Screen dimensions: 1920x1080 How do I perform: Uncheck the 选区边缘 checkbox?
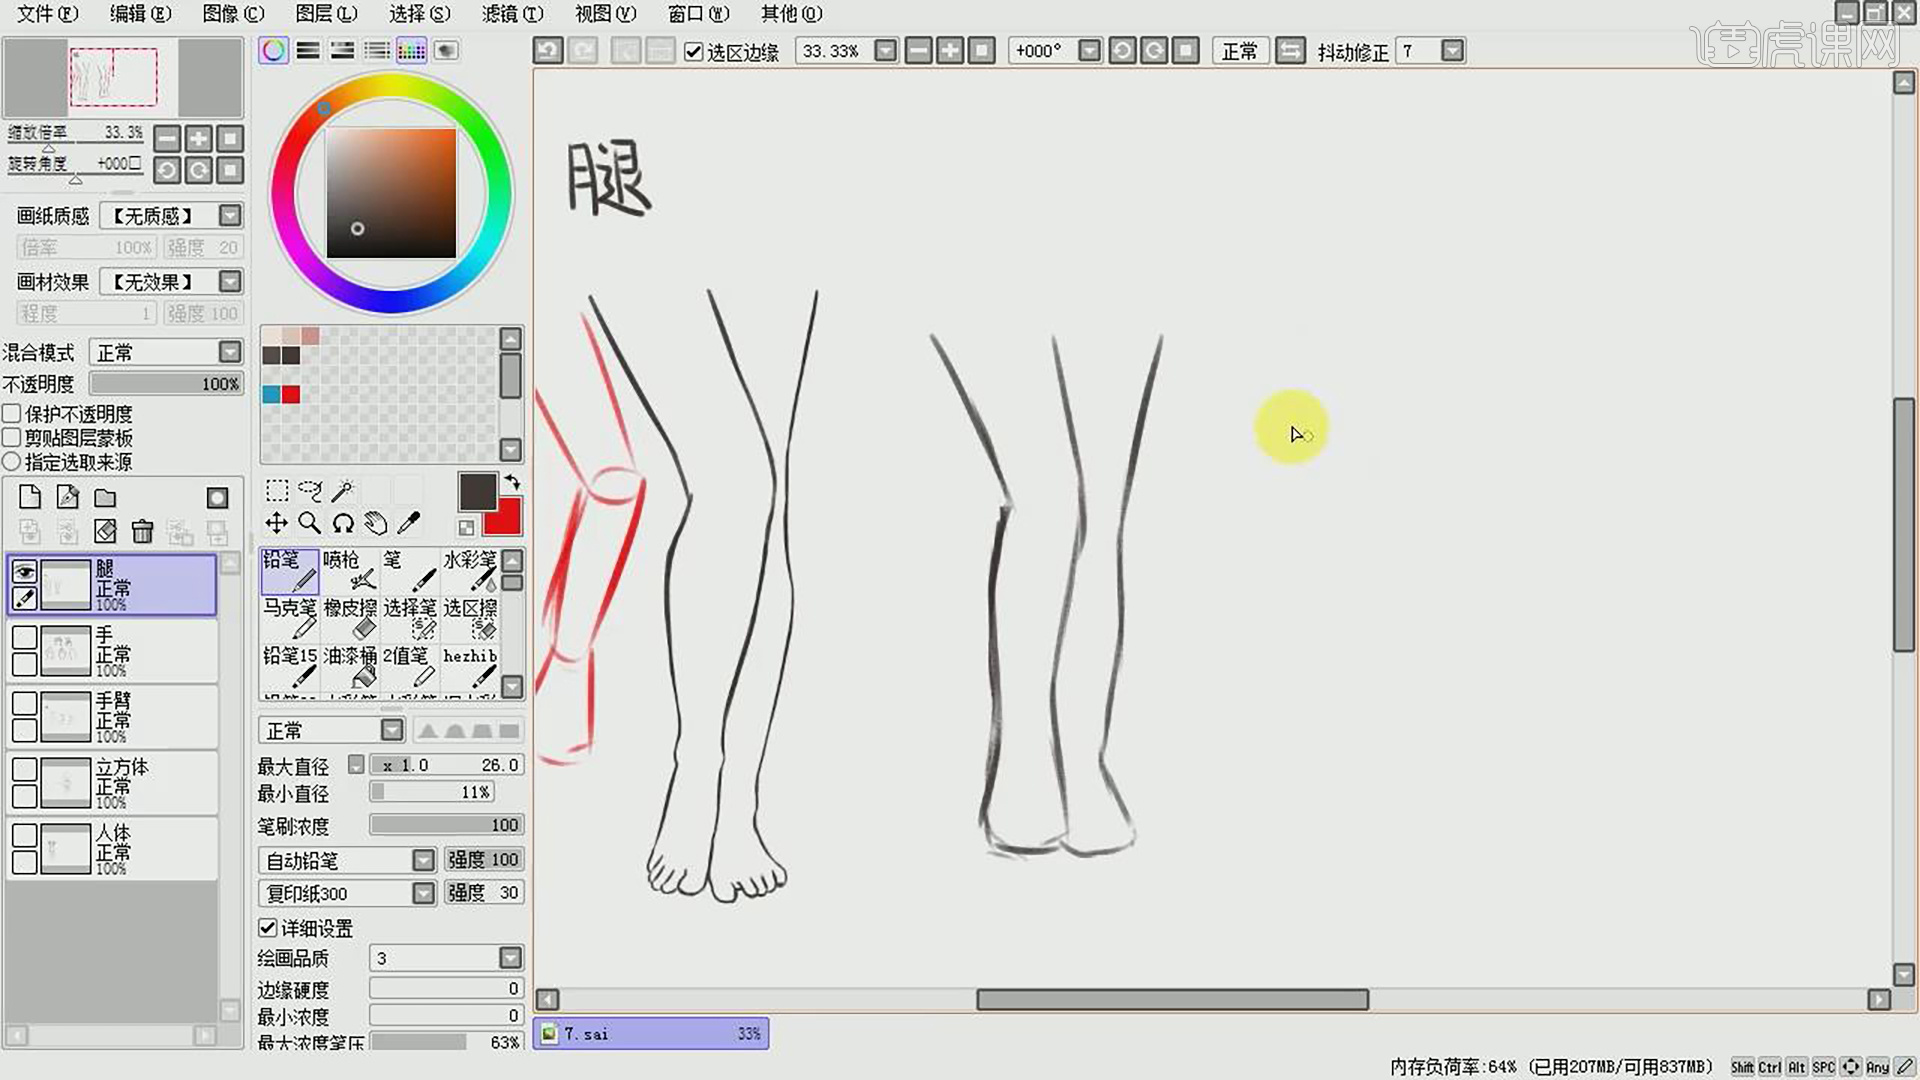693,51
